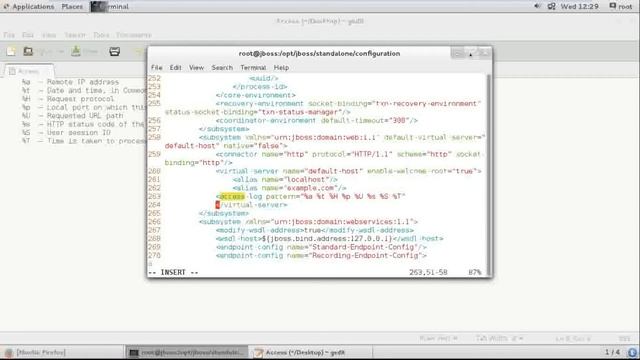Viewport: 640px width, 360px height.
Task: Click the '%a - Remote IP address' line in gedit
Action: click(70, 82)
